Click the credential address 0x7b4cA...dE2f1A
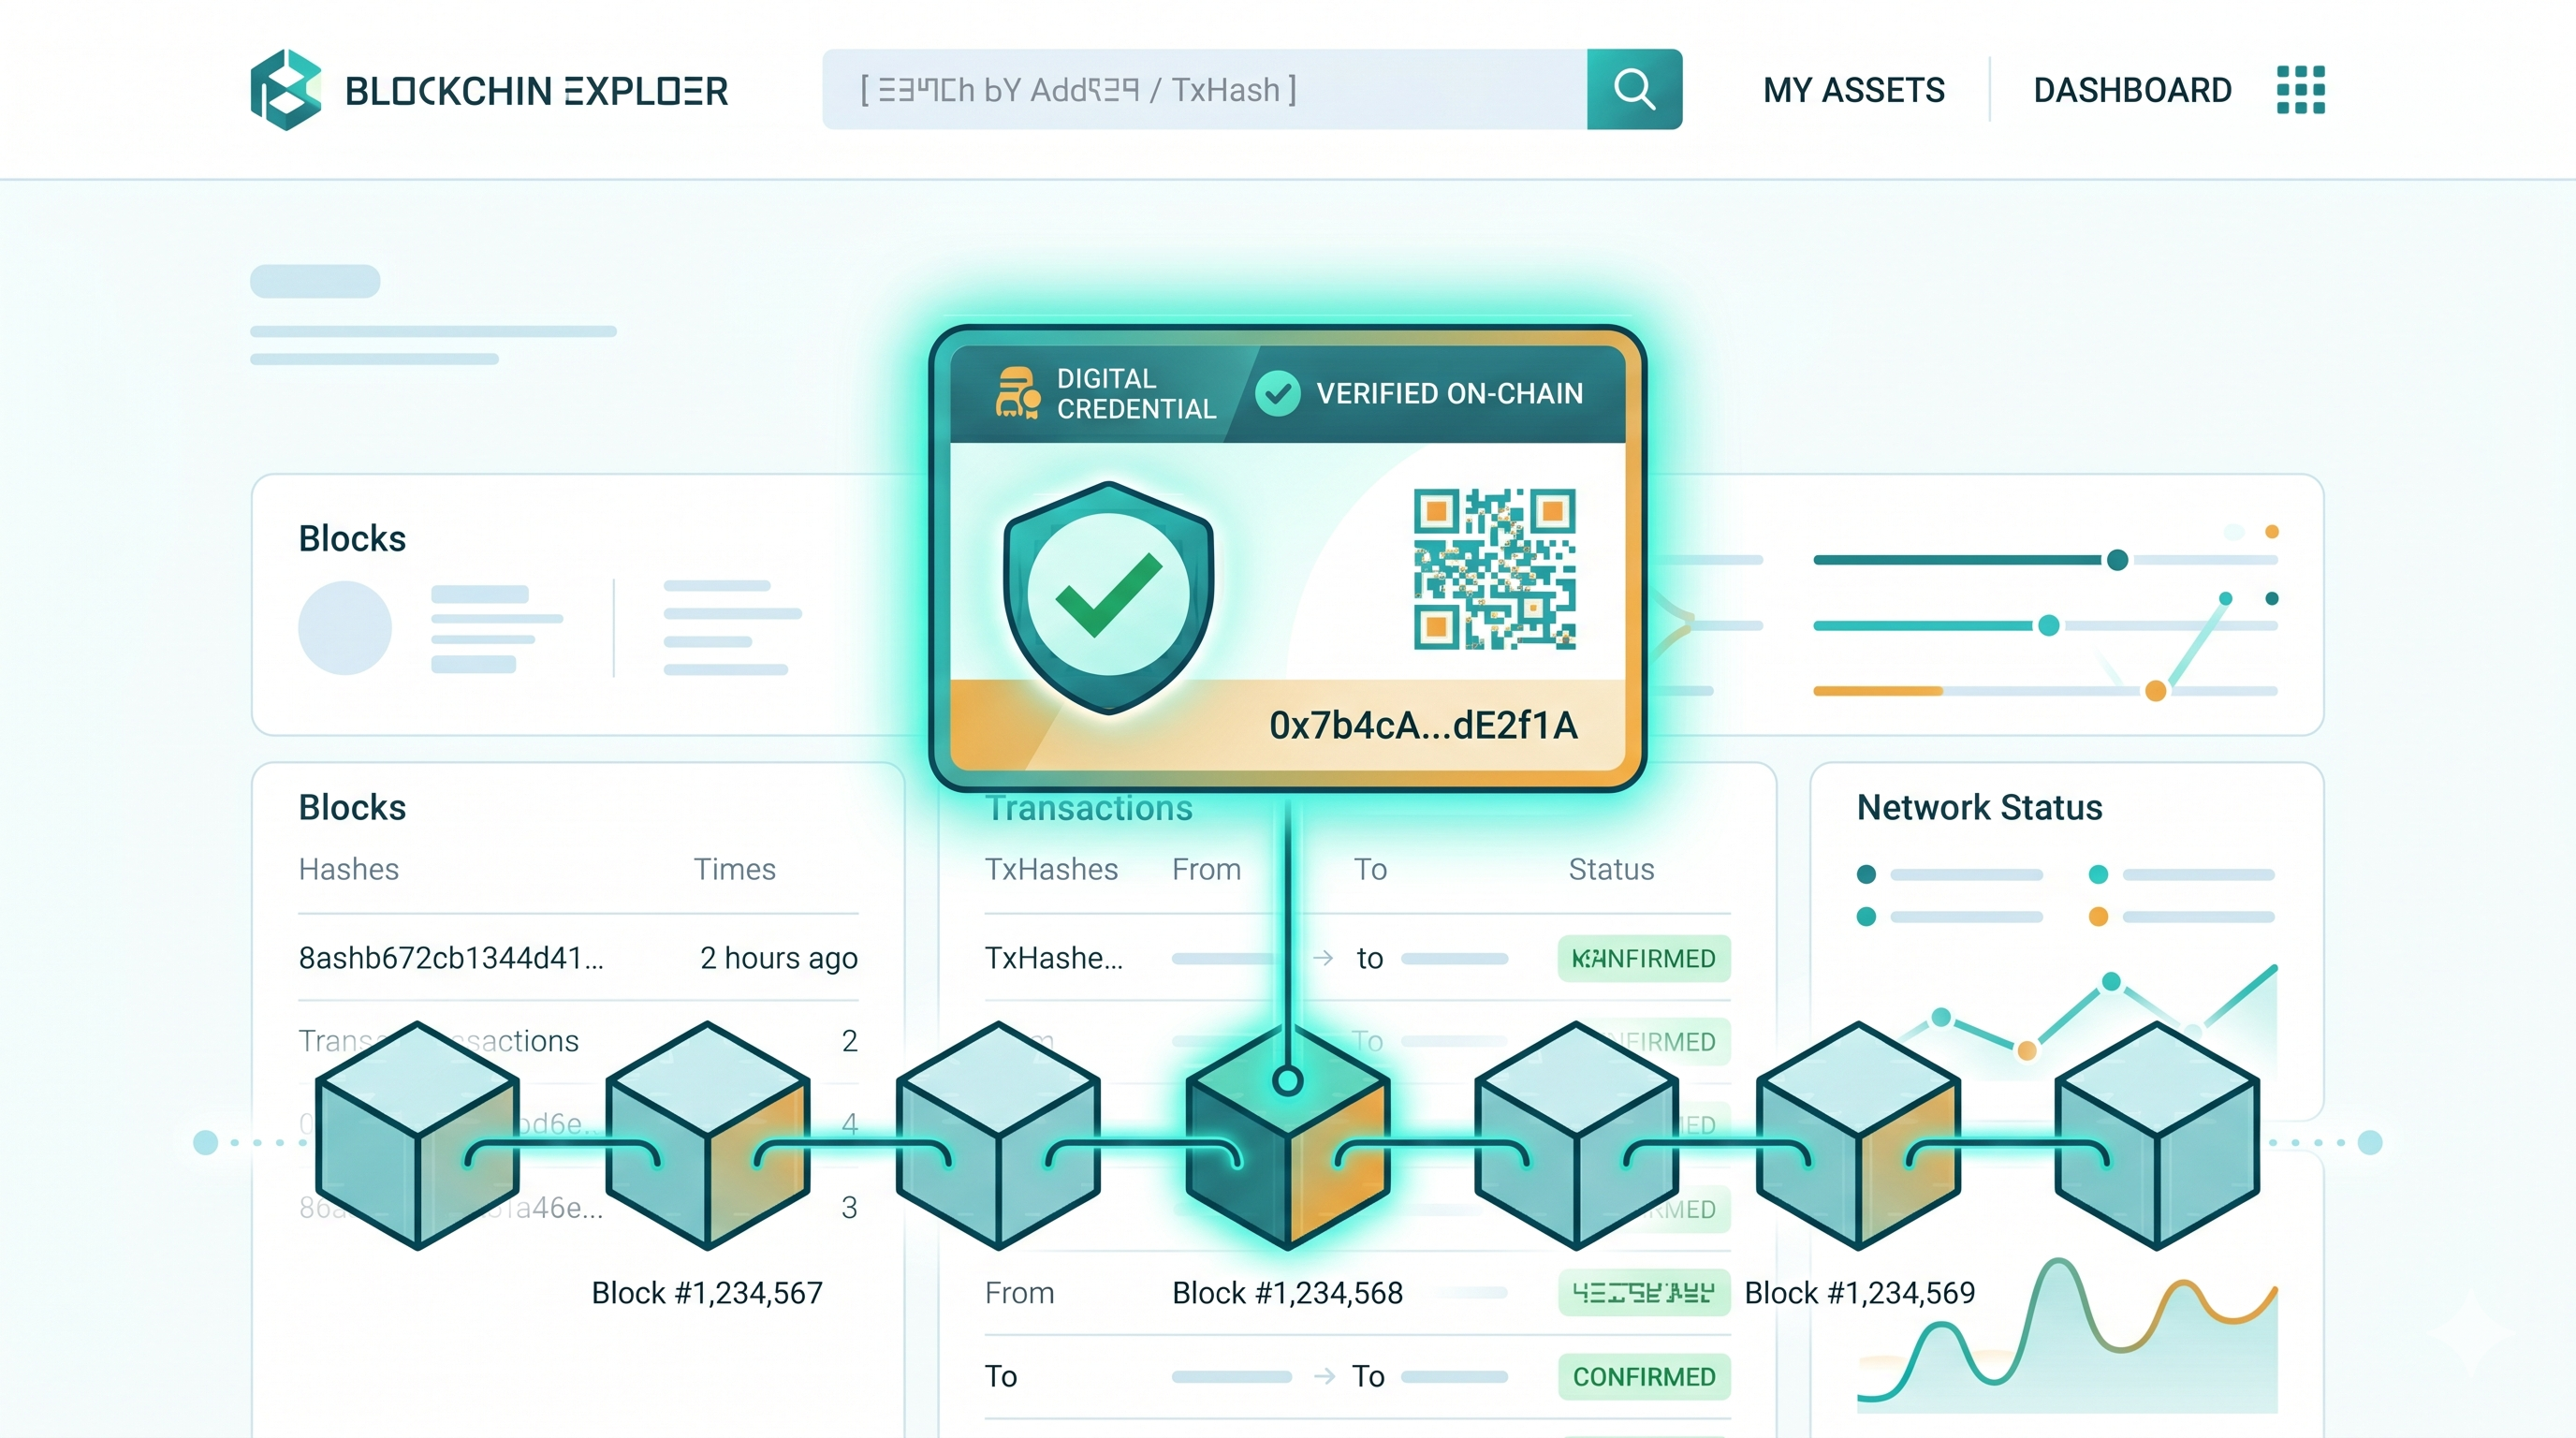Image resolution: width=2576 pixels, height=1438 pixels. (1423, 725)
